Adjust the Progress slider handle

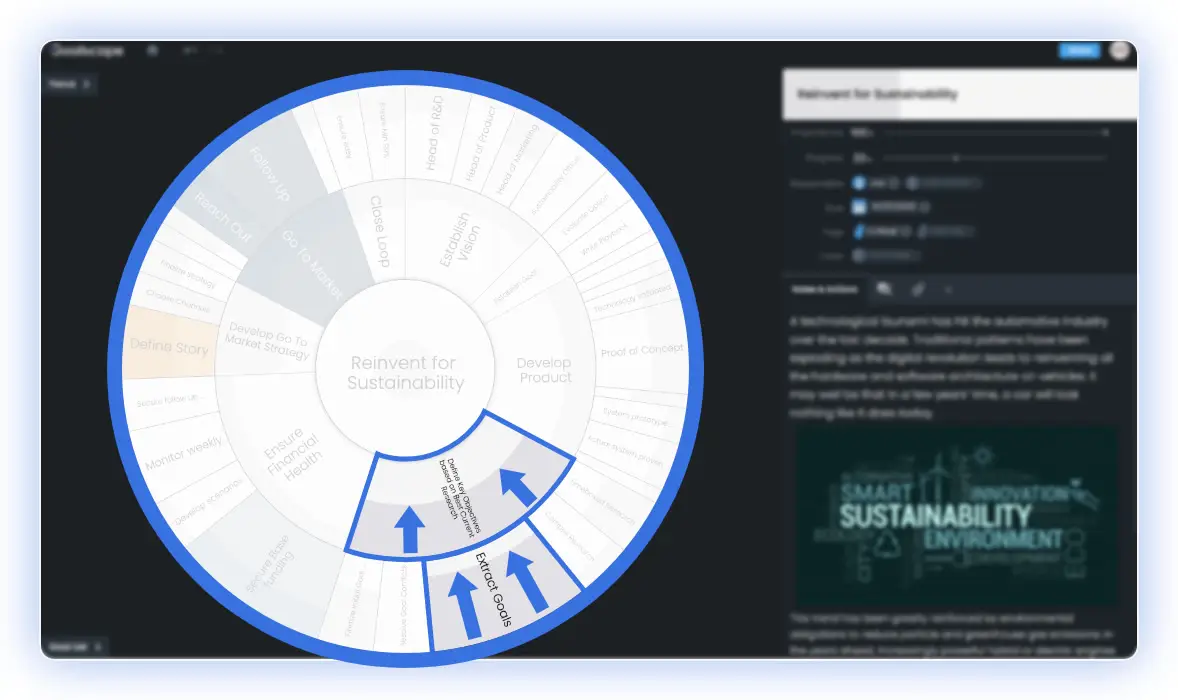point(956,158)
